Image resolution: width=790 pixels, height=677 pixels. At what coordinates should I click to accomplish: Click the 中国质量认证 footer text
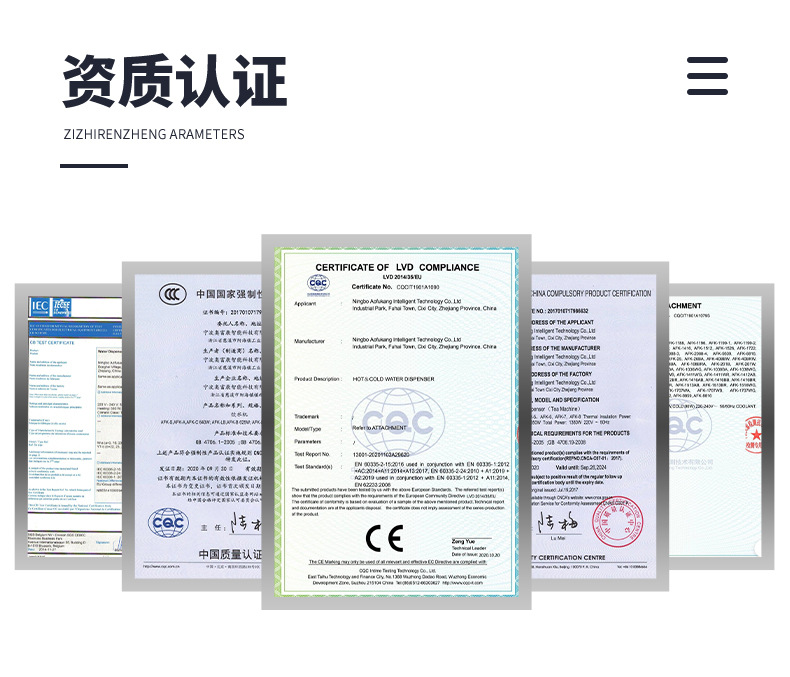point(230,555)
